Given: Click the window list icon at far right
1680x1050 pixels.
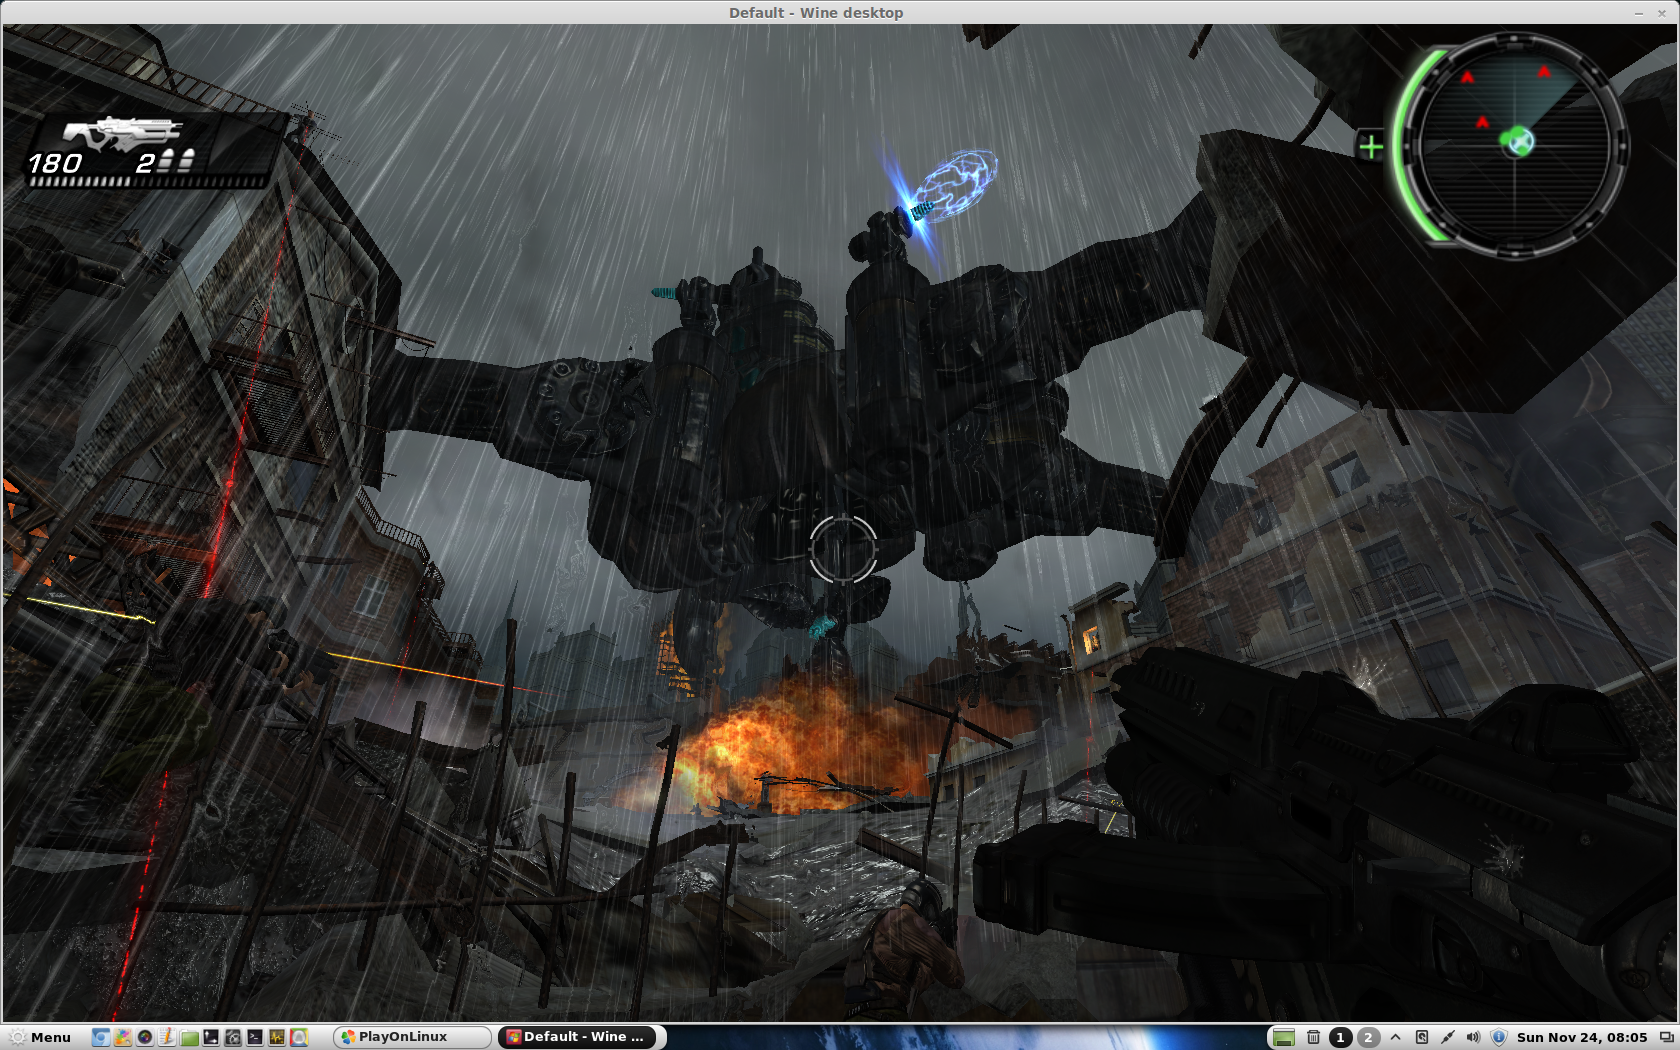Looking at the screenshot, I should pyautogui.click(x=1666, y=1037).
